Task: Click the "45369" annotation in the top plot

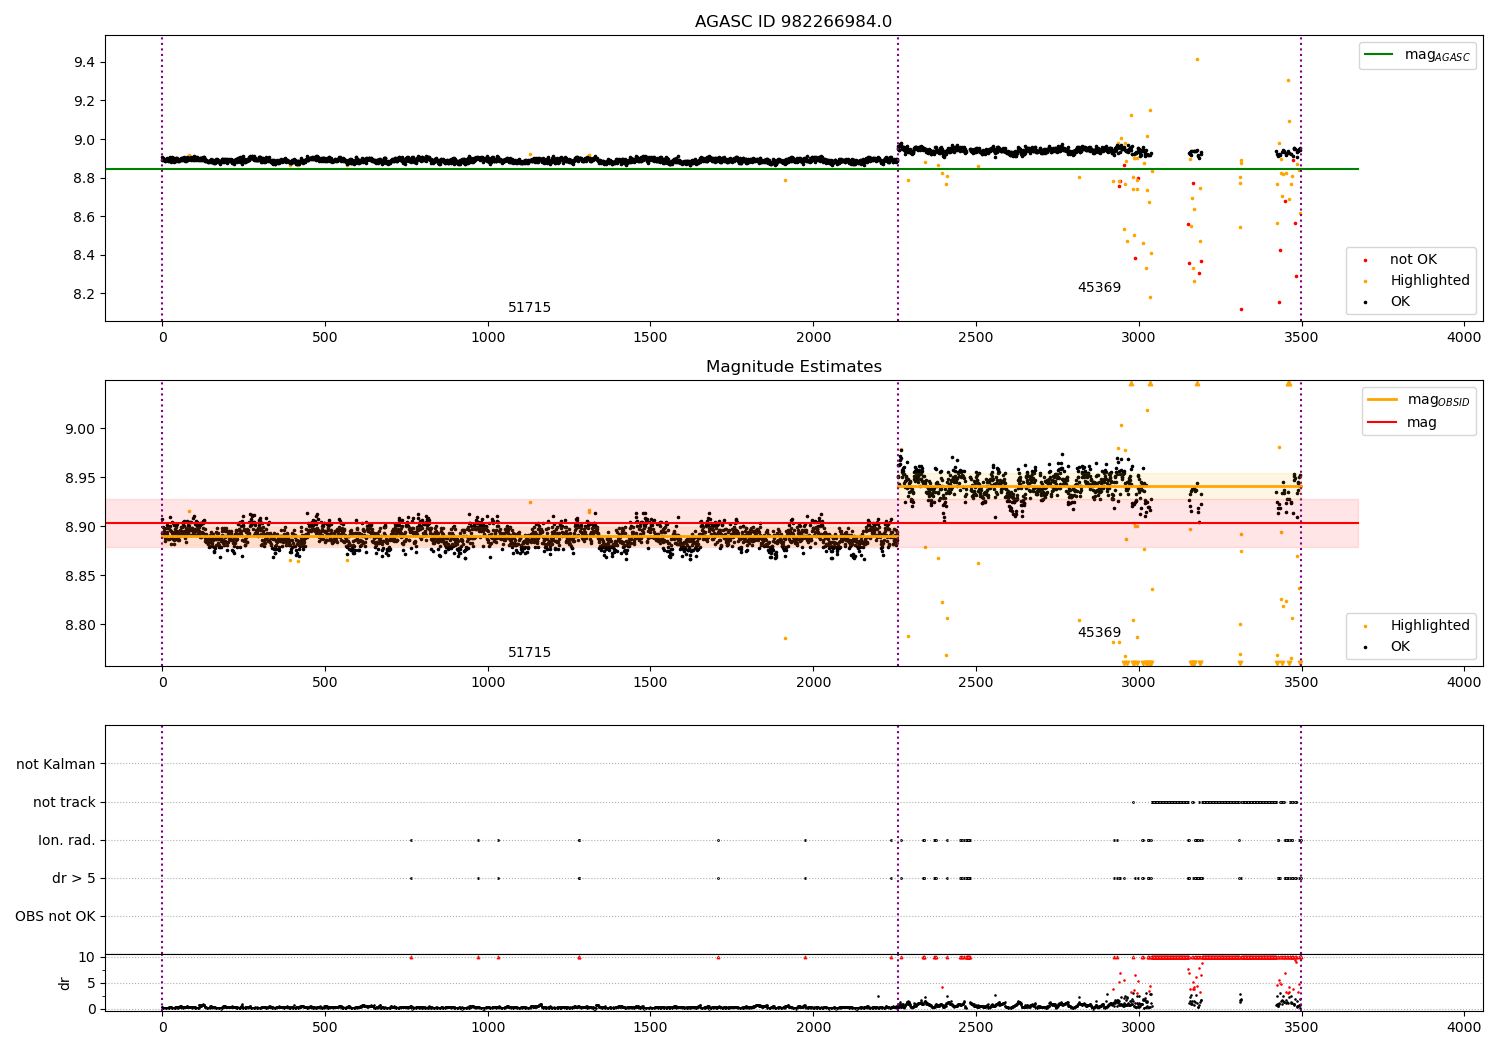Action: pos(1099,288)
